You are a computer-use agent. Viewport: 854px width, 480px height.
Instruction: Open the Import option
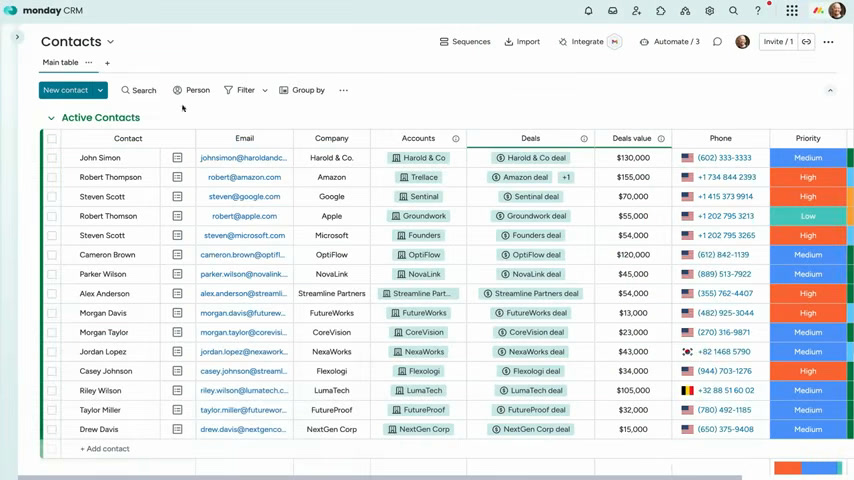[522, 42]
